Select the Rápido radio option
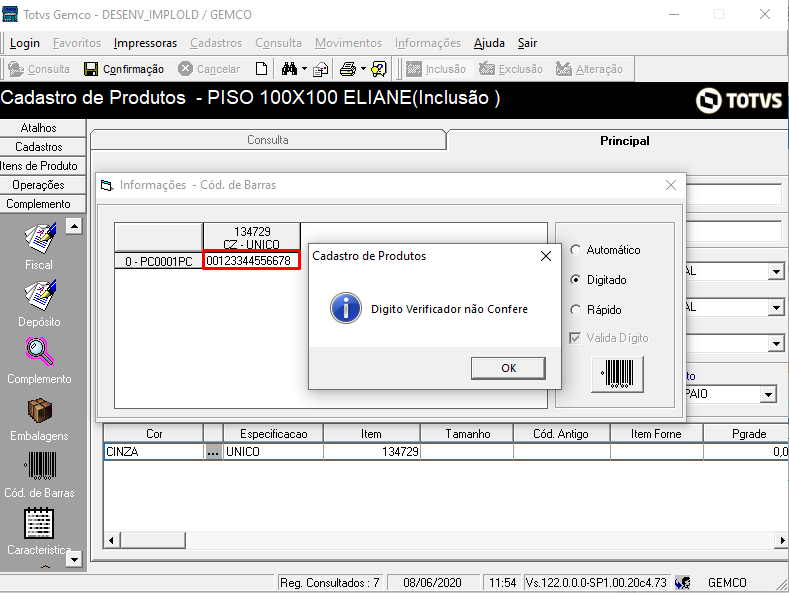 click(575, 310)
